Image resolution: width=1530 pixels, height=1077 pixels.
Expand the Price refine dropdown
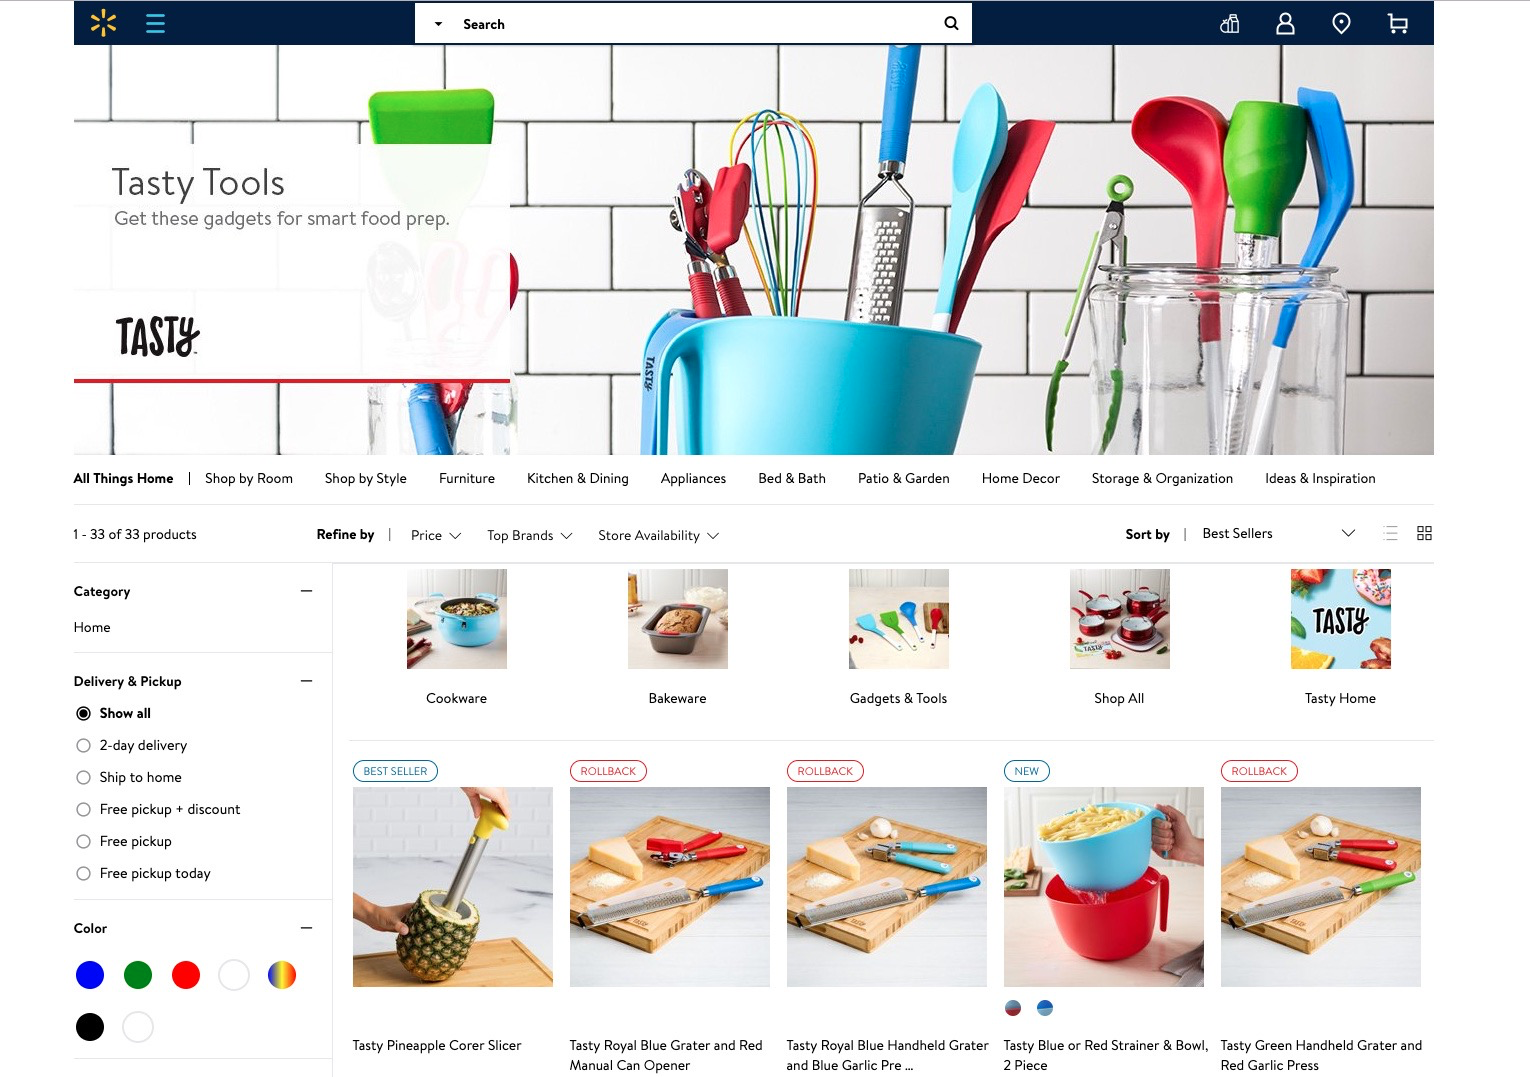tap(436, 535)
